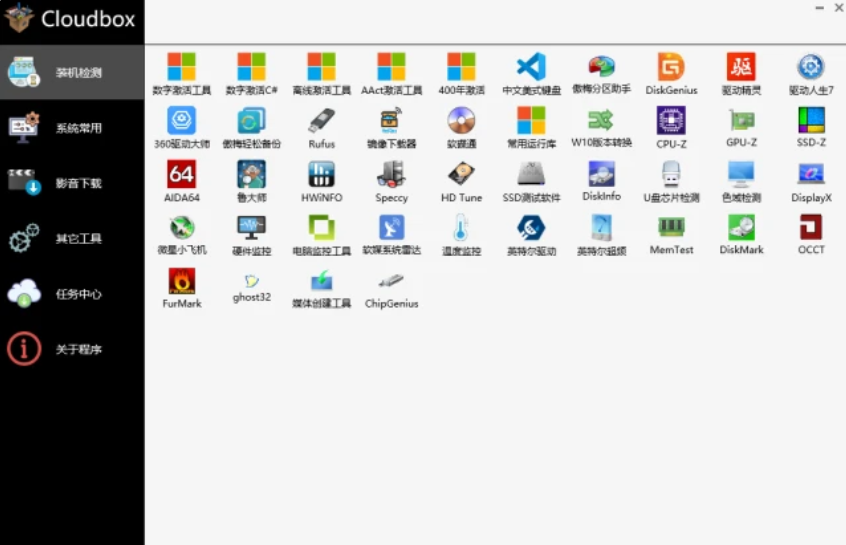Viewport: 846px width, 545px height.
Task: Launch W10版本转换
Action: 602,128
